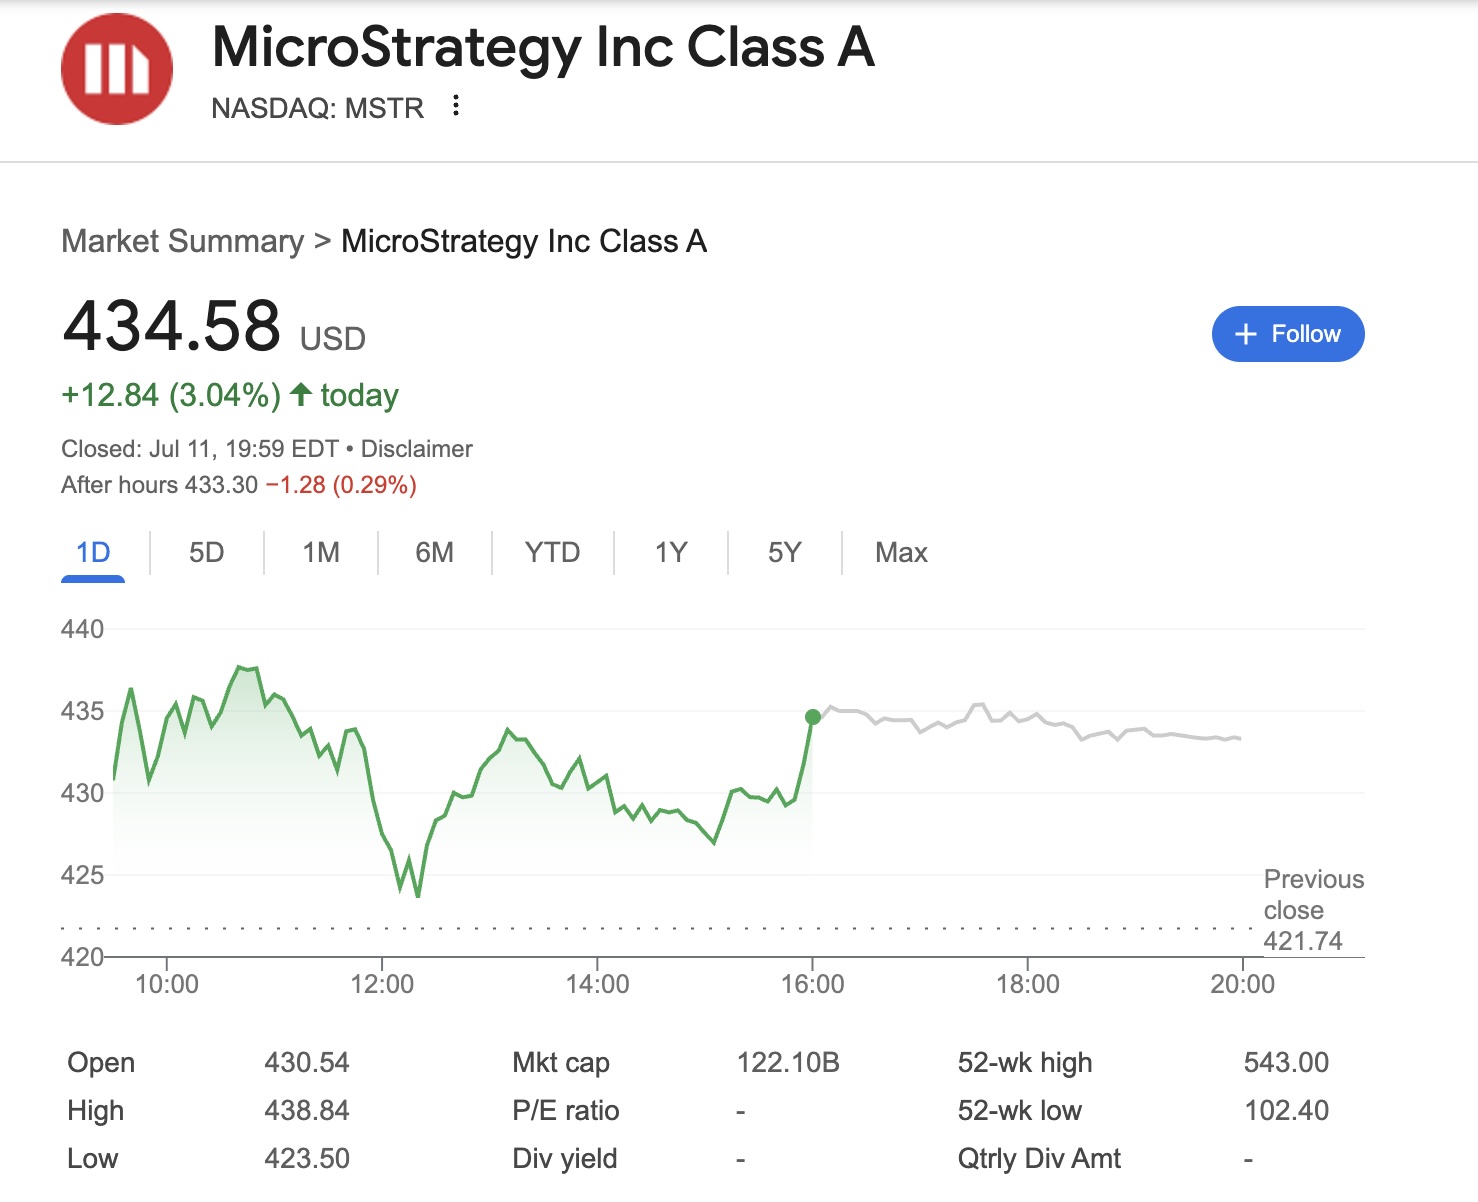The height and width of the screenshot is (1202, 1478).
Task: Click the green up arrow beside today
Action: [x=301, y=394]
